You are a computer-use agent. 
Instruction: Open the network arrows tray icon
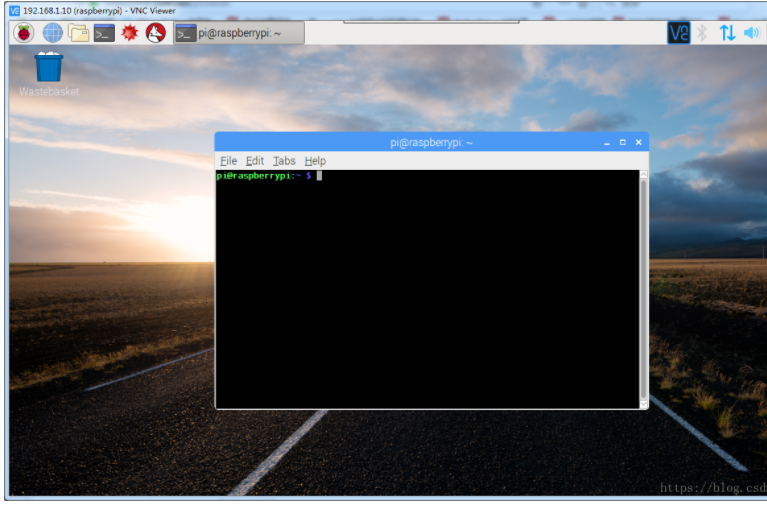pos(727,33)
